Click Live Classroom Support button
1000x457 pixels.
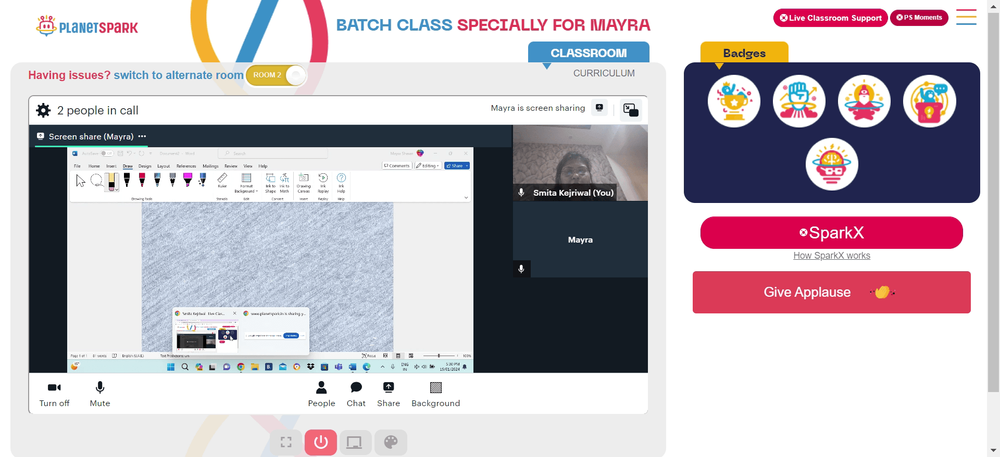click(x=830, y=18)
